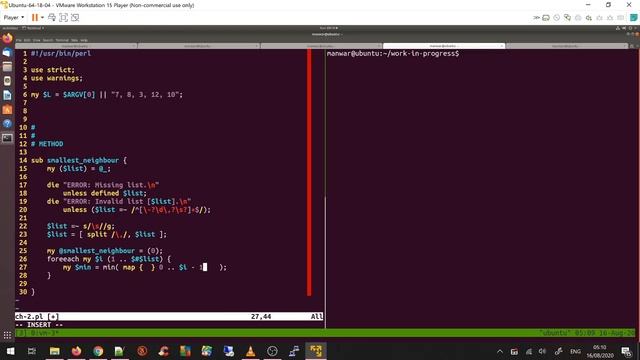Open the Windows Start menu
640x360 pixels.
10,351
